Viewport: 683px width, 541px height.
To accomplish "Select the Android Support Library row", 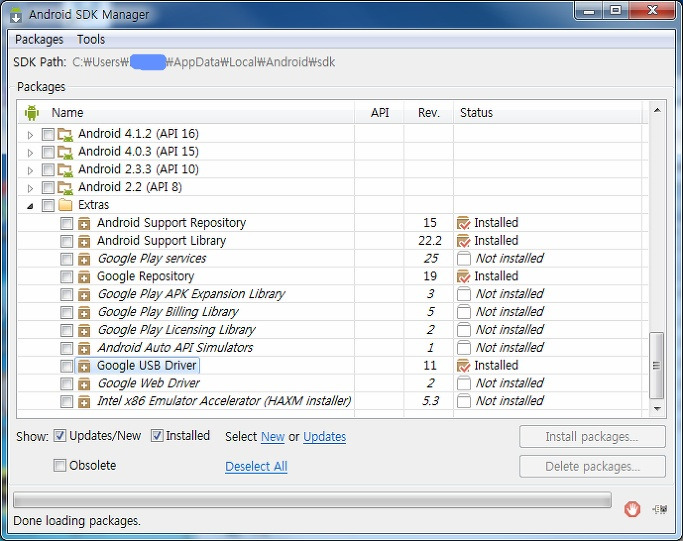I will 333,241.
